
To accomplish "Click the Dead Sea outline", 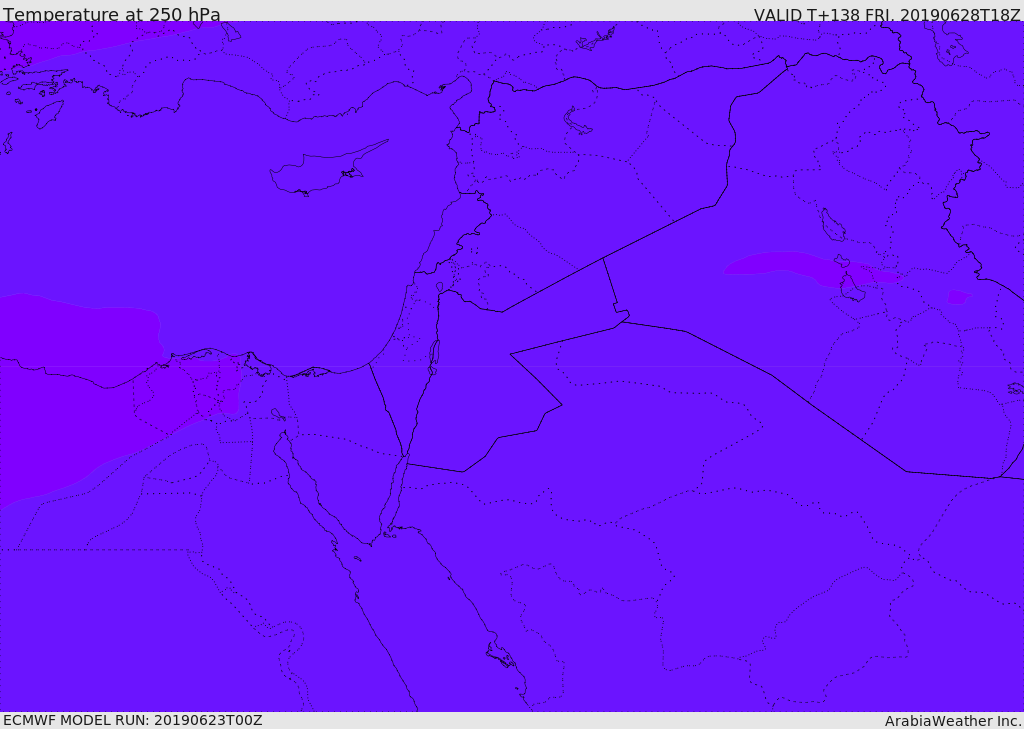I will pyautogui.click(x=434, y=357).
